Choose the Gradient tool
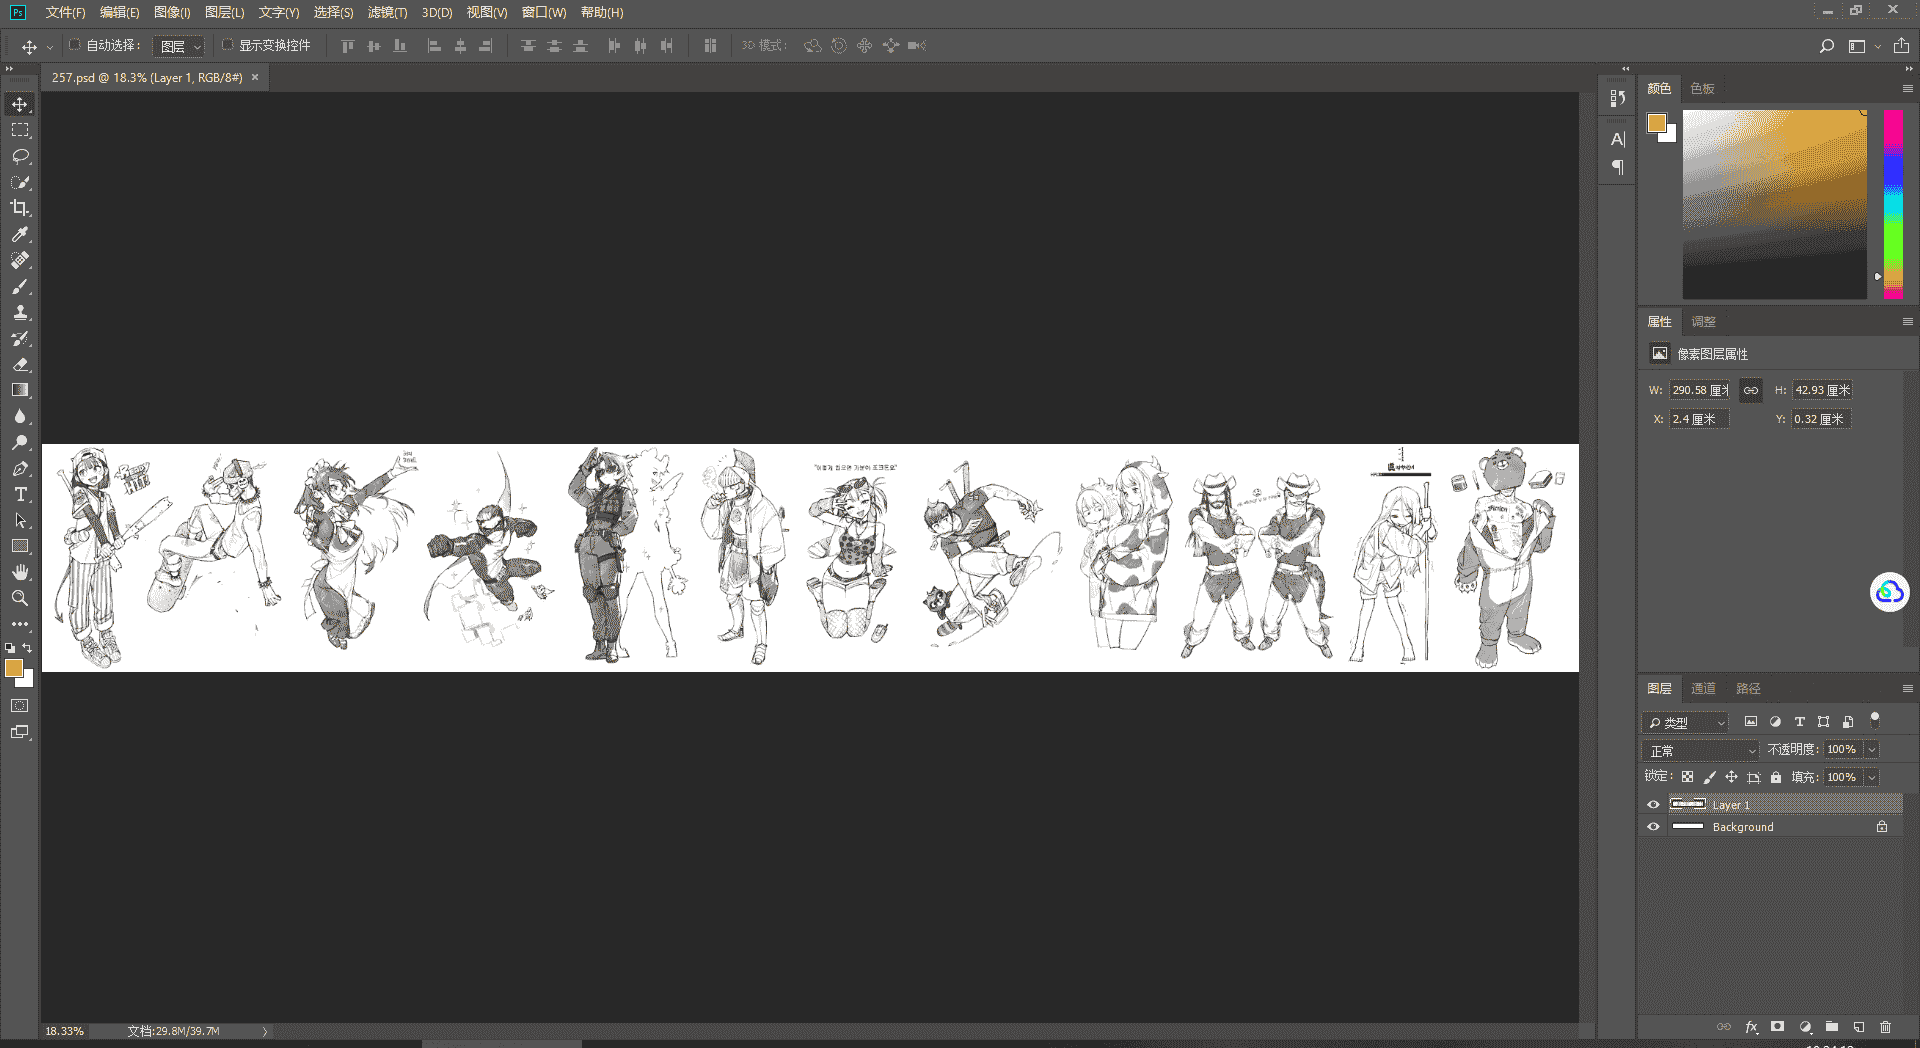Screen dimensions: 1920x1048 tap(20, 390)
